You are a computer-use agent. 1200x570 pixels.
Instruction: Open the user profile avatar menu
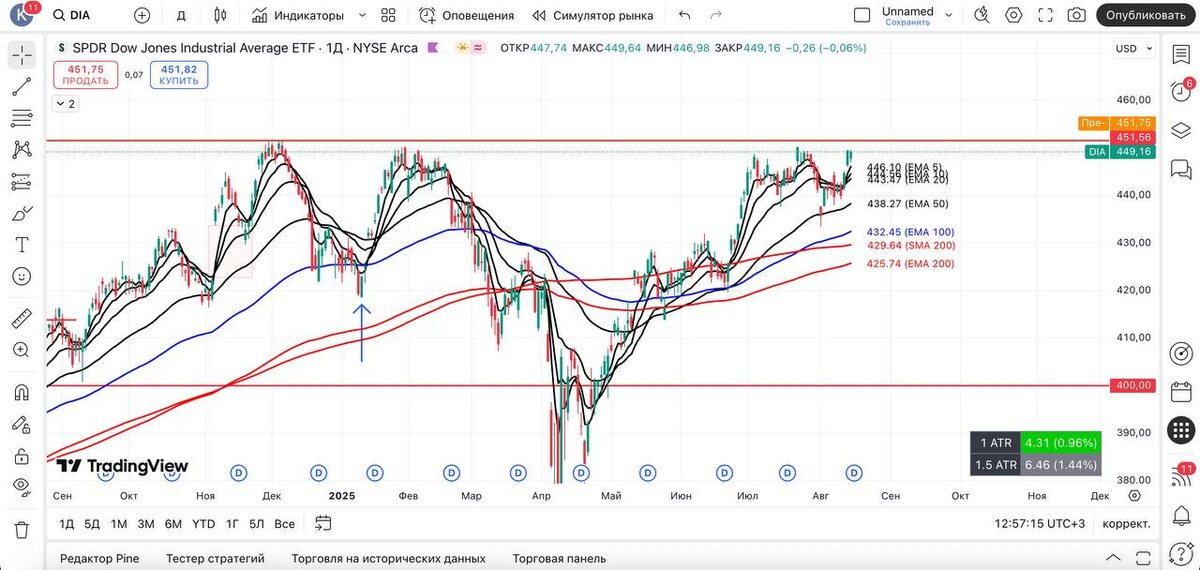coord(22,15)
